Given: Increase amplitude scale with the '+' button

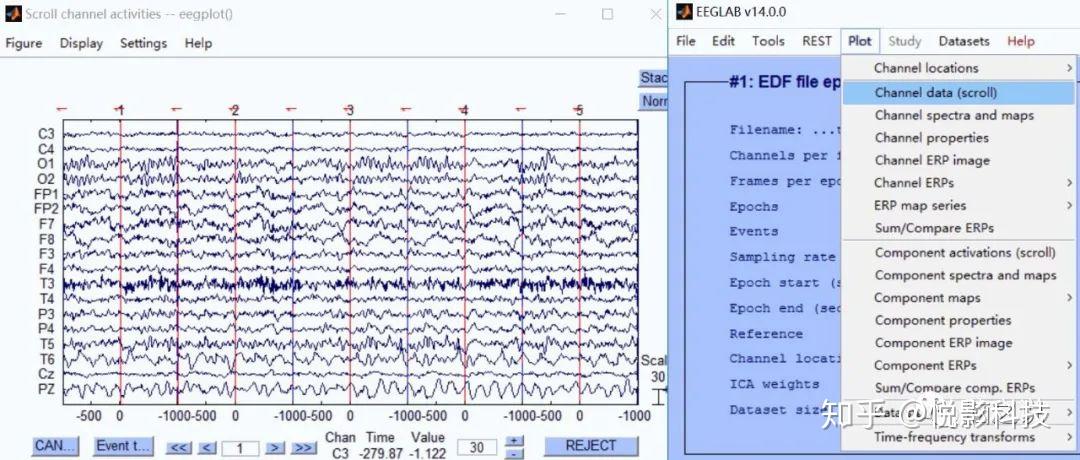Looking at the screenshot, I should click(x=514, y=441).
